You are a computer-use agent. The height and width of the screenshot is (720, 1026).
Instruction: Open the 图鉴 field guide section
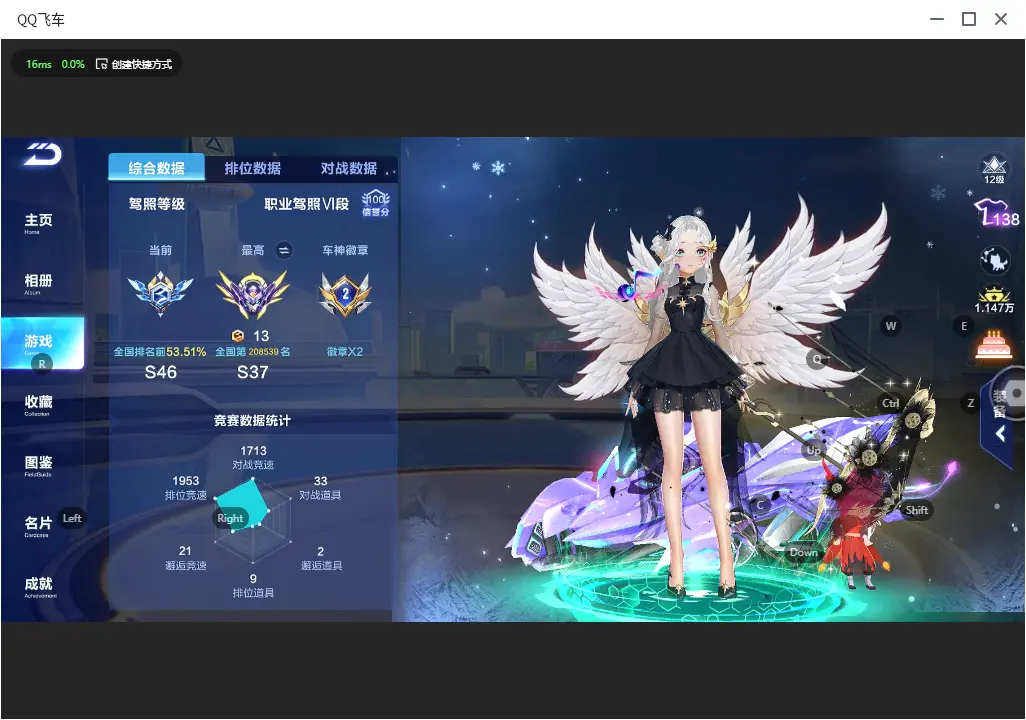click(38, 465)
